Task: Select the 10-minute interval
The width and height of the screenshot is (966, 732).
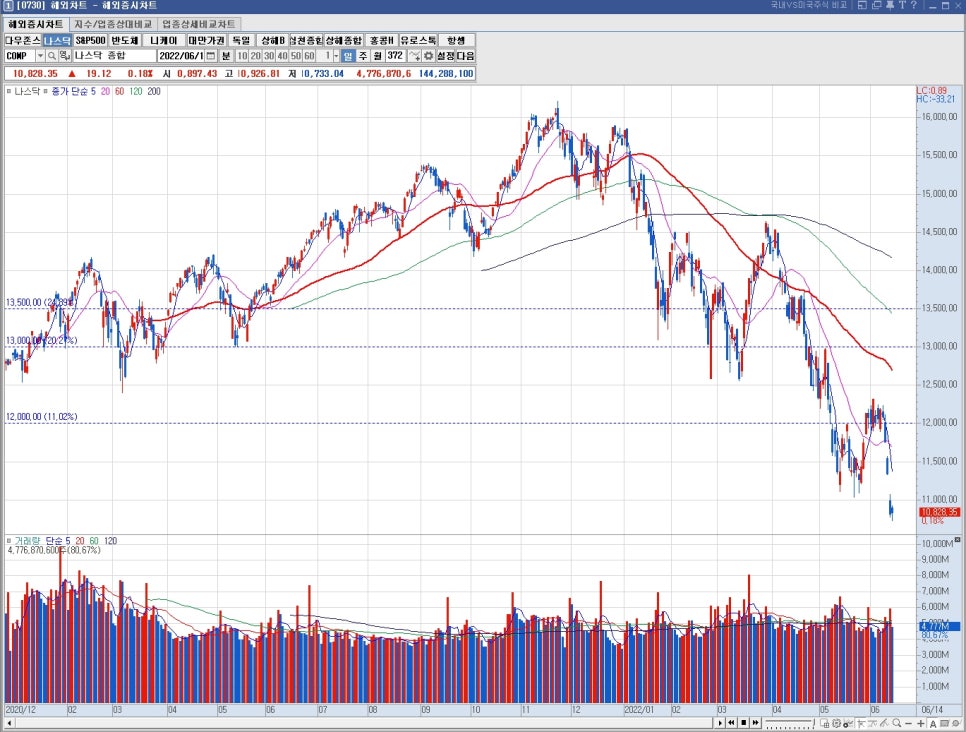Action: pyautogui.click(x=242, y=56)
